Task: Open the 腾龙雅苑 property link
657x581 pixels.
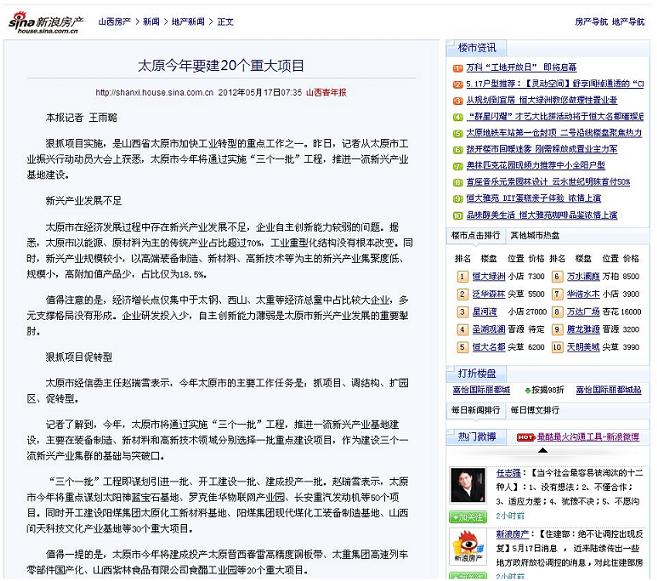Action: (x=583, y=330)
